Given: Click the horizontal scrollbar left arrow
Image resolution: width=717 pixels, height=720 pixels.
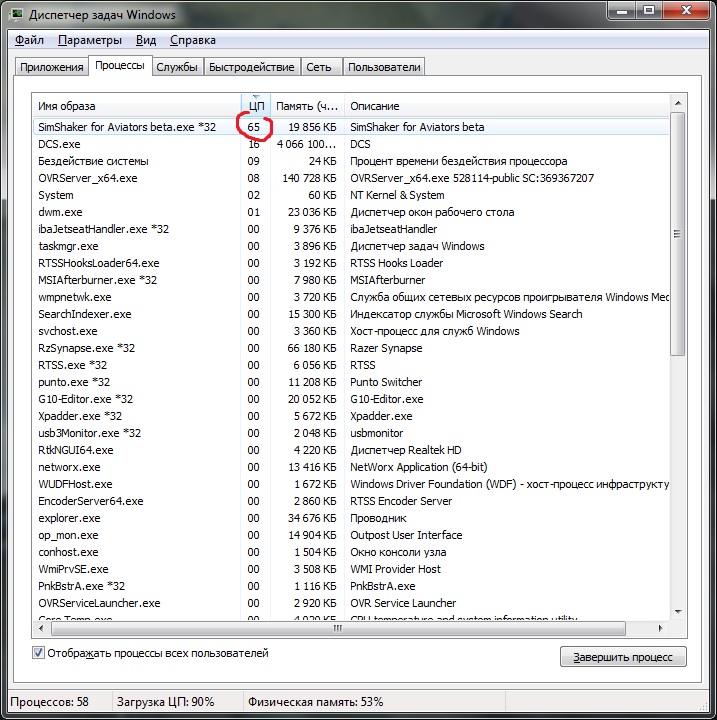Looking at the screenshot, I should (41, 628).
